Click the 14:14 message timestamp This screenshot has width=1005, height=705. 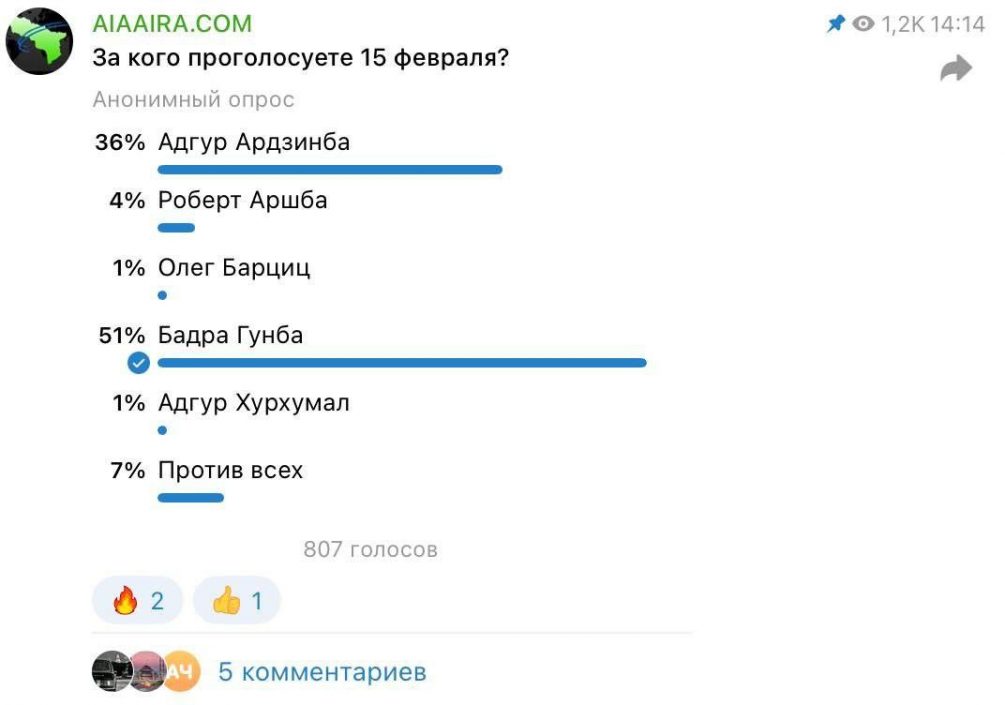(x=958, y=25)
